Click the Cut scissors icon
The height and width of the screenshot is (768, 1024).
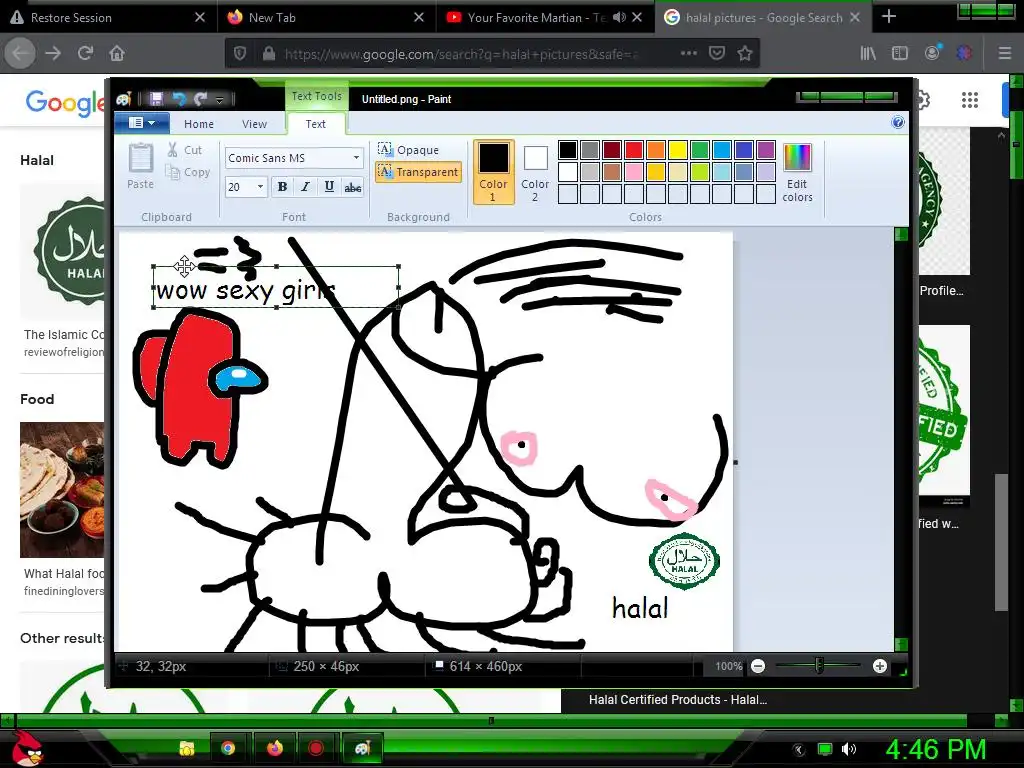tap(172, 150)
